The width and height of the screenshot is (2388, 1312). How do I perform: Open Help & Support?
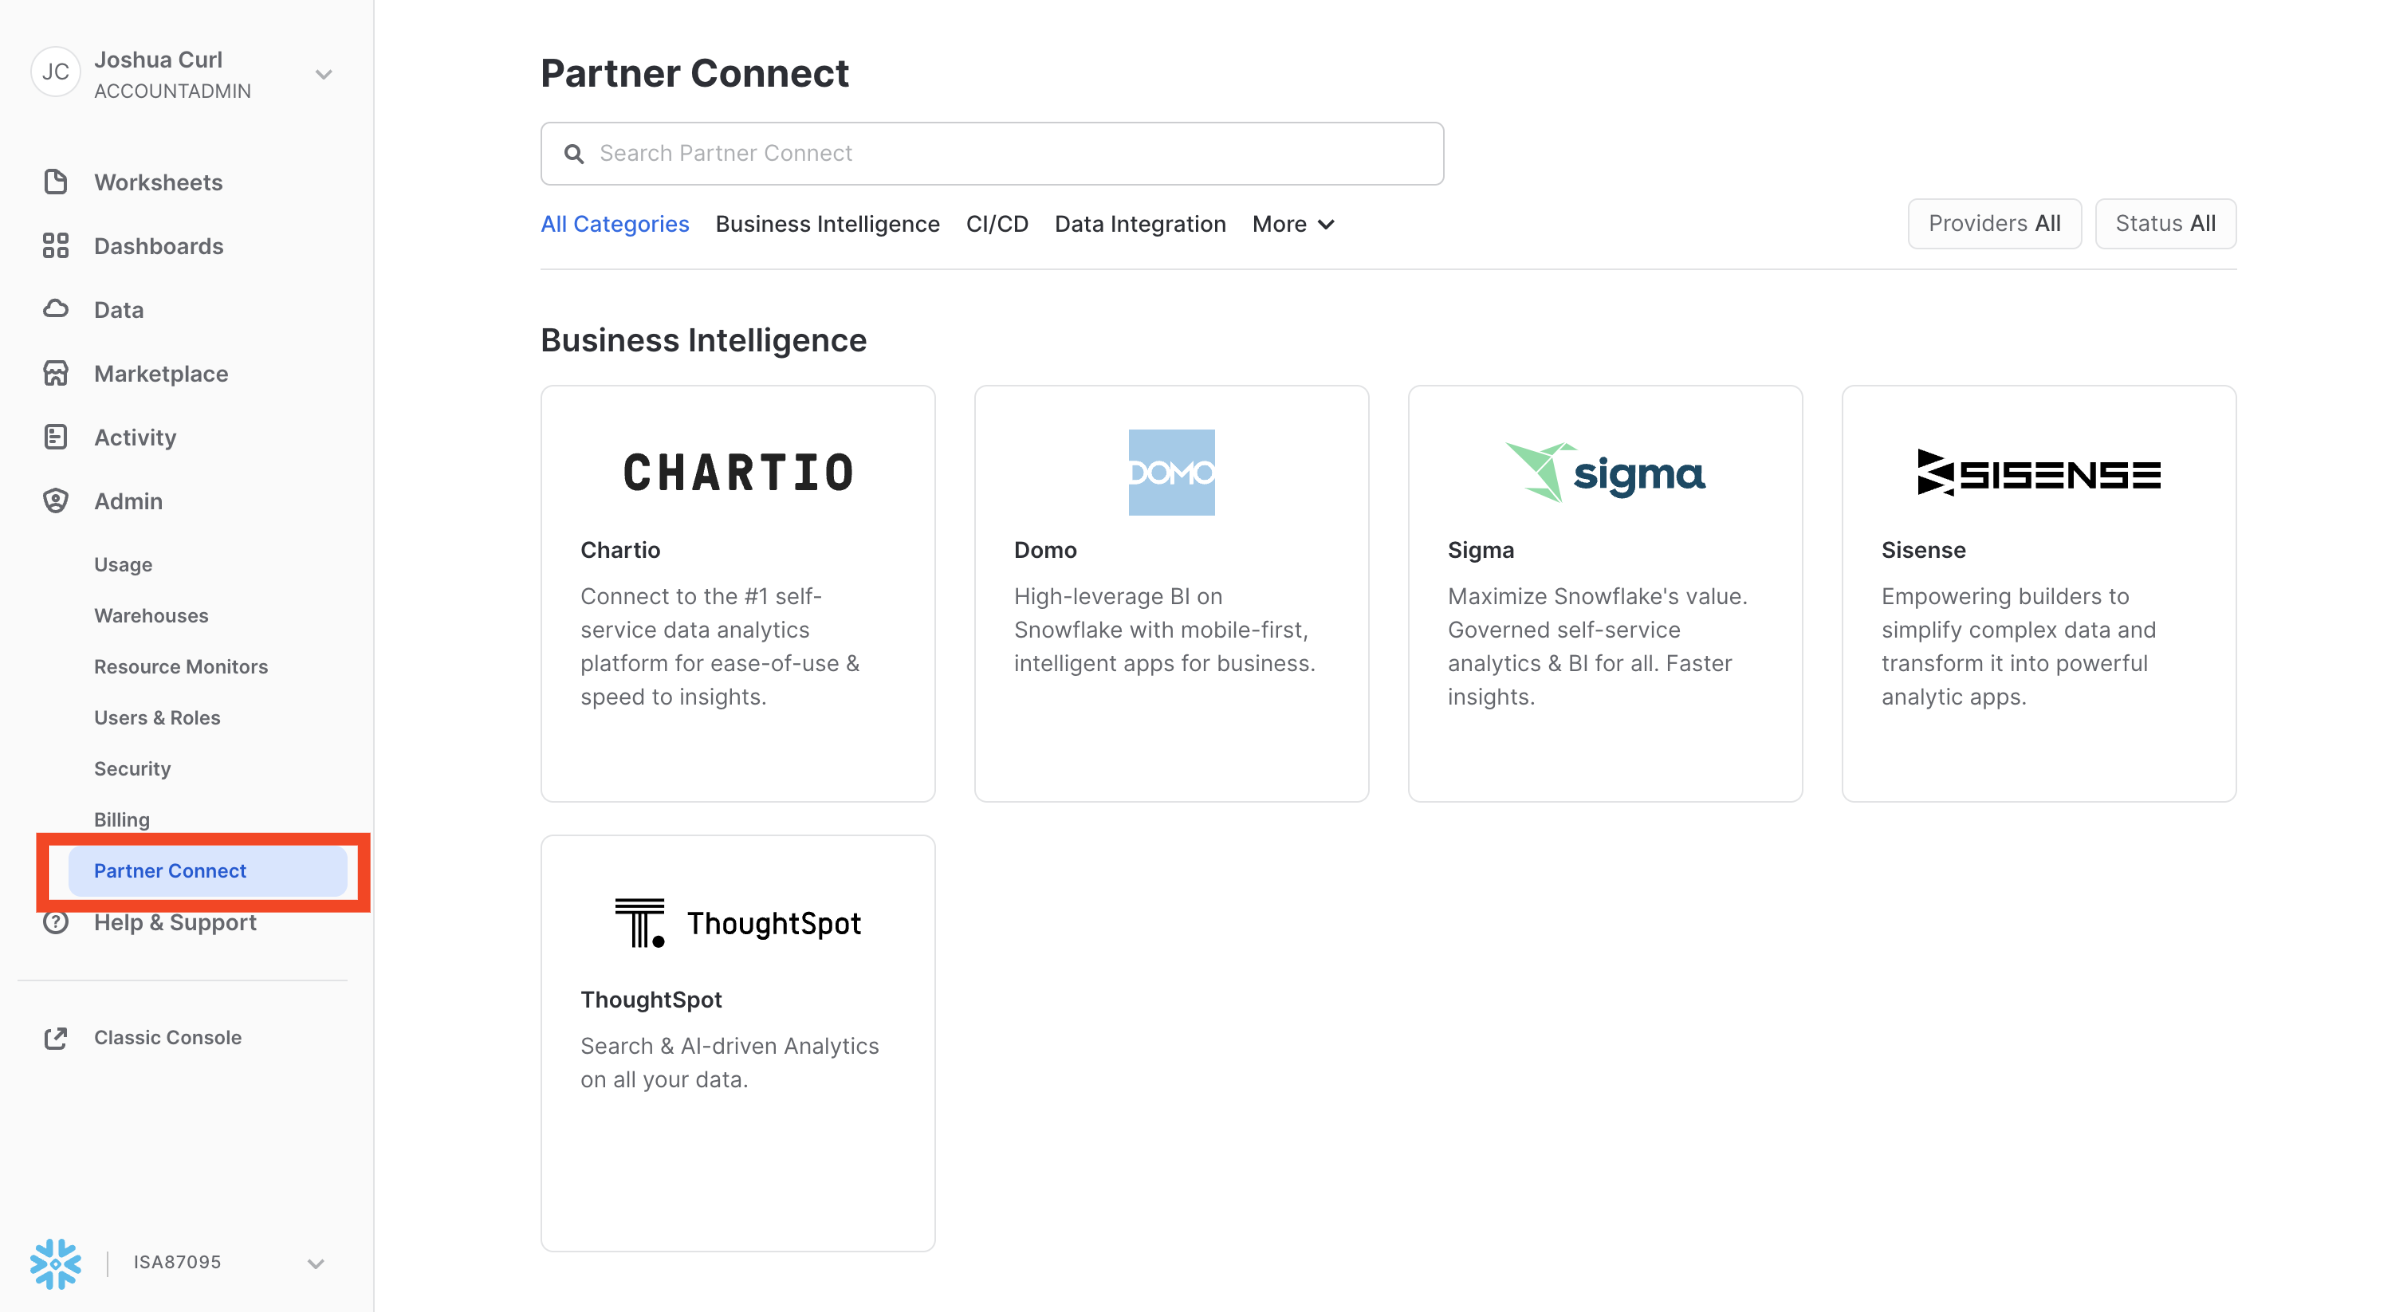point(175,922)
